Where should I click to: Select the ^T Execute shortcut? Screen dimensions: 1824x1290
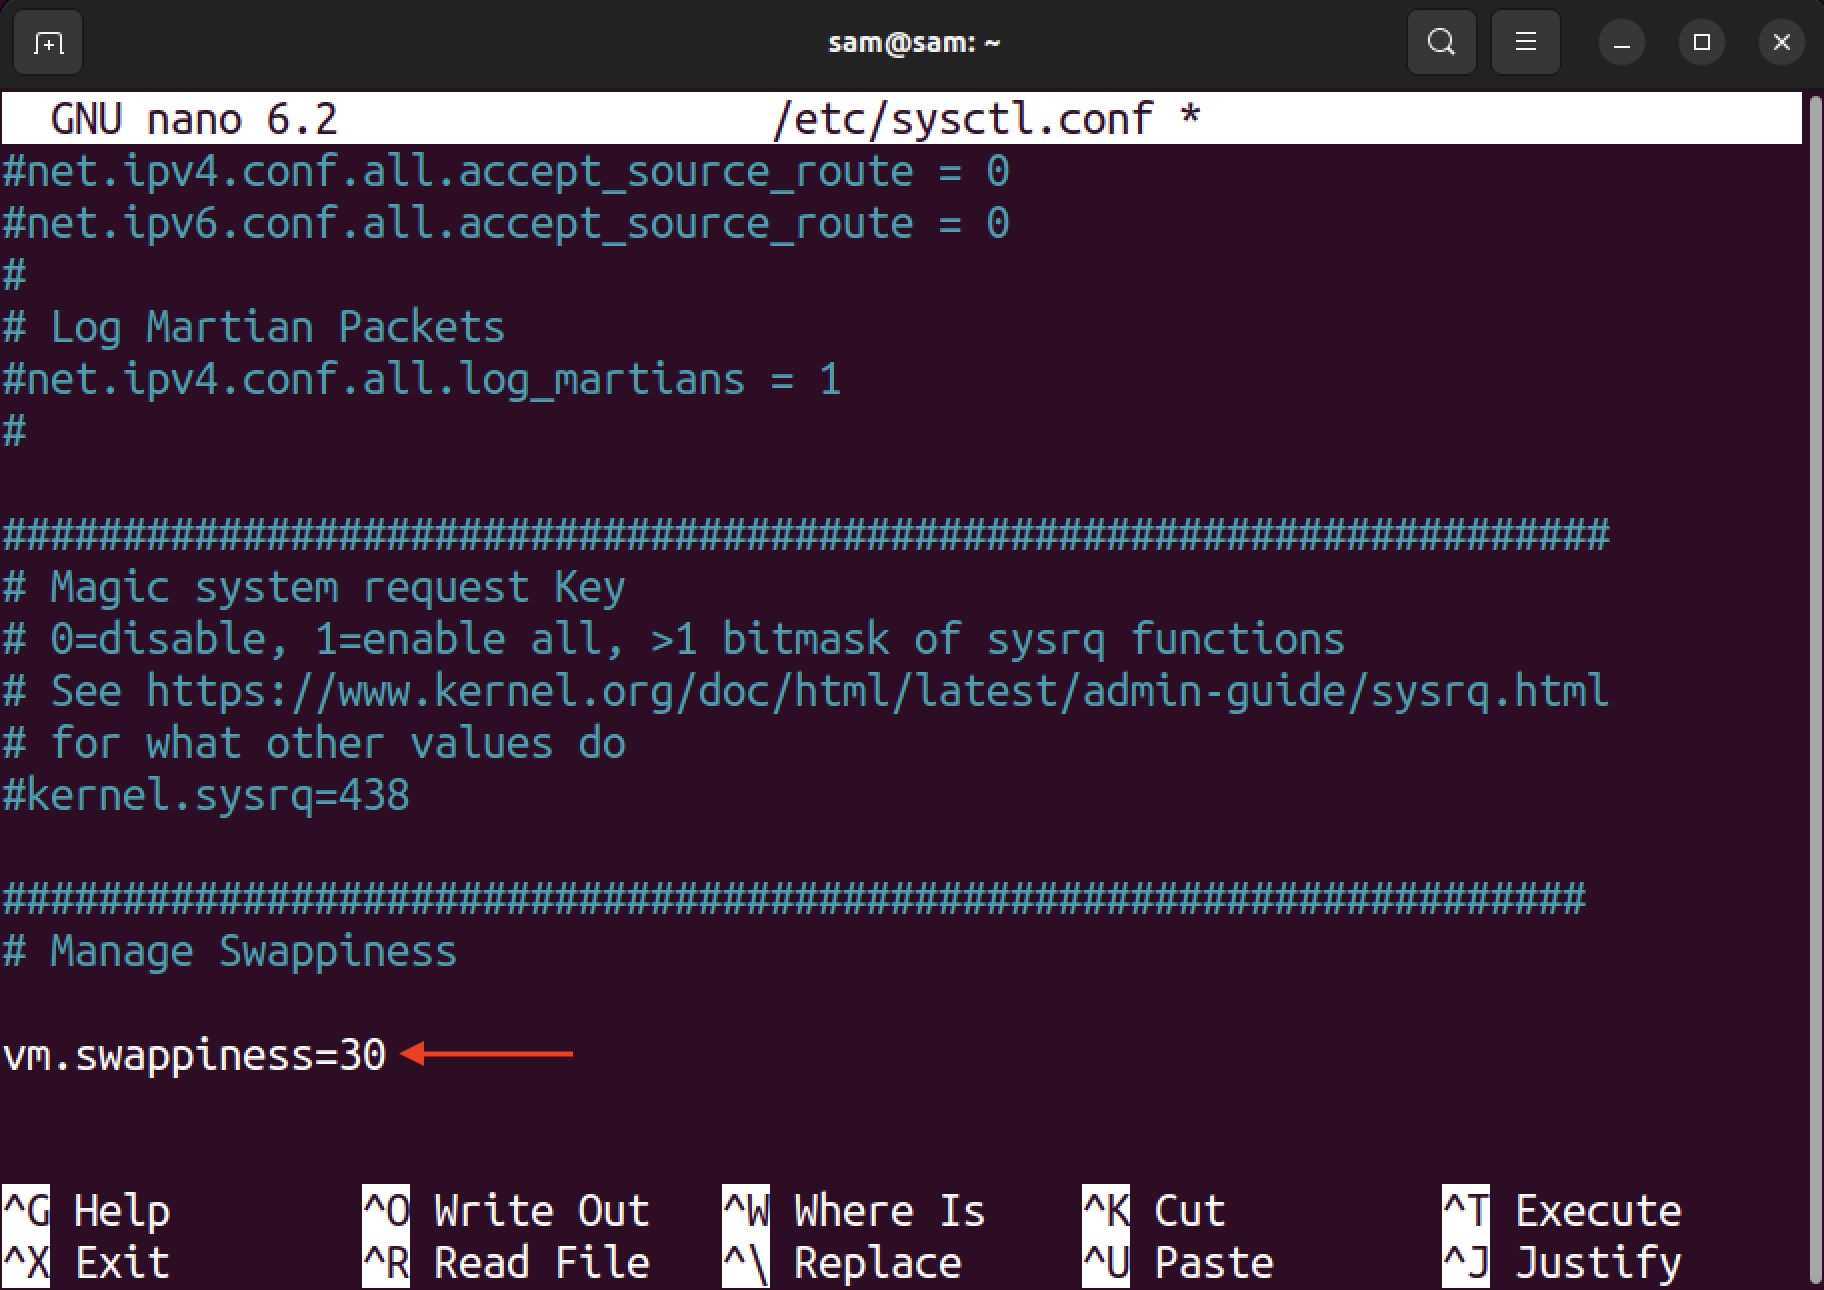1562,1210
